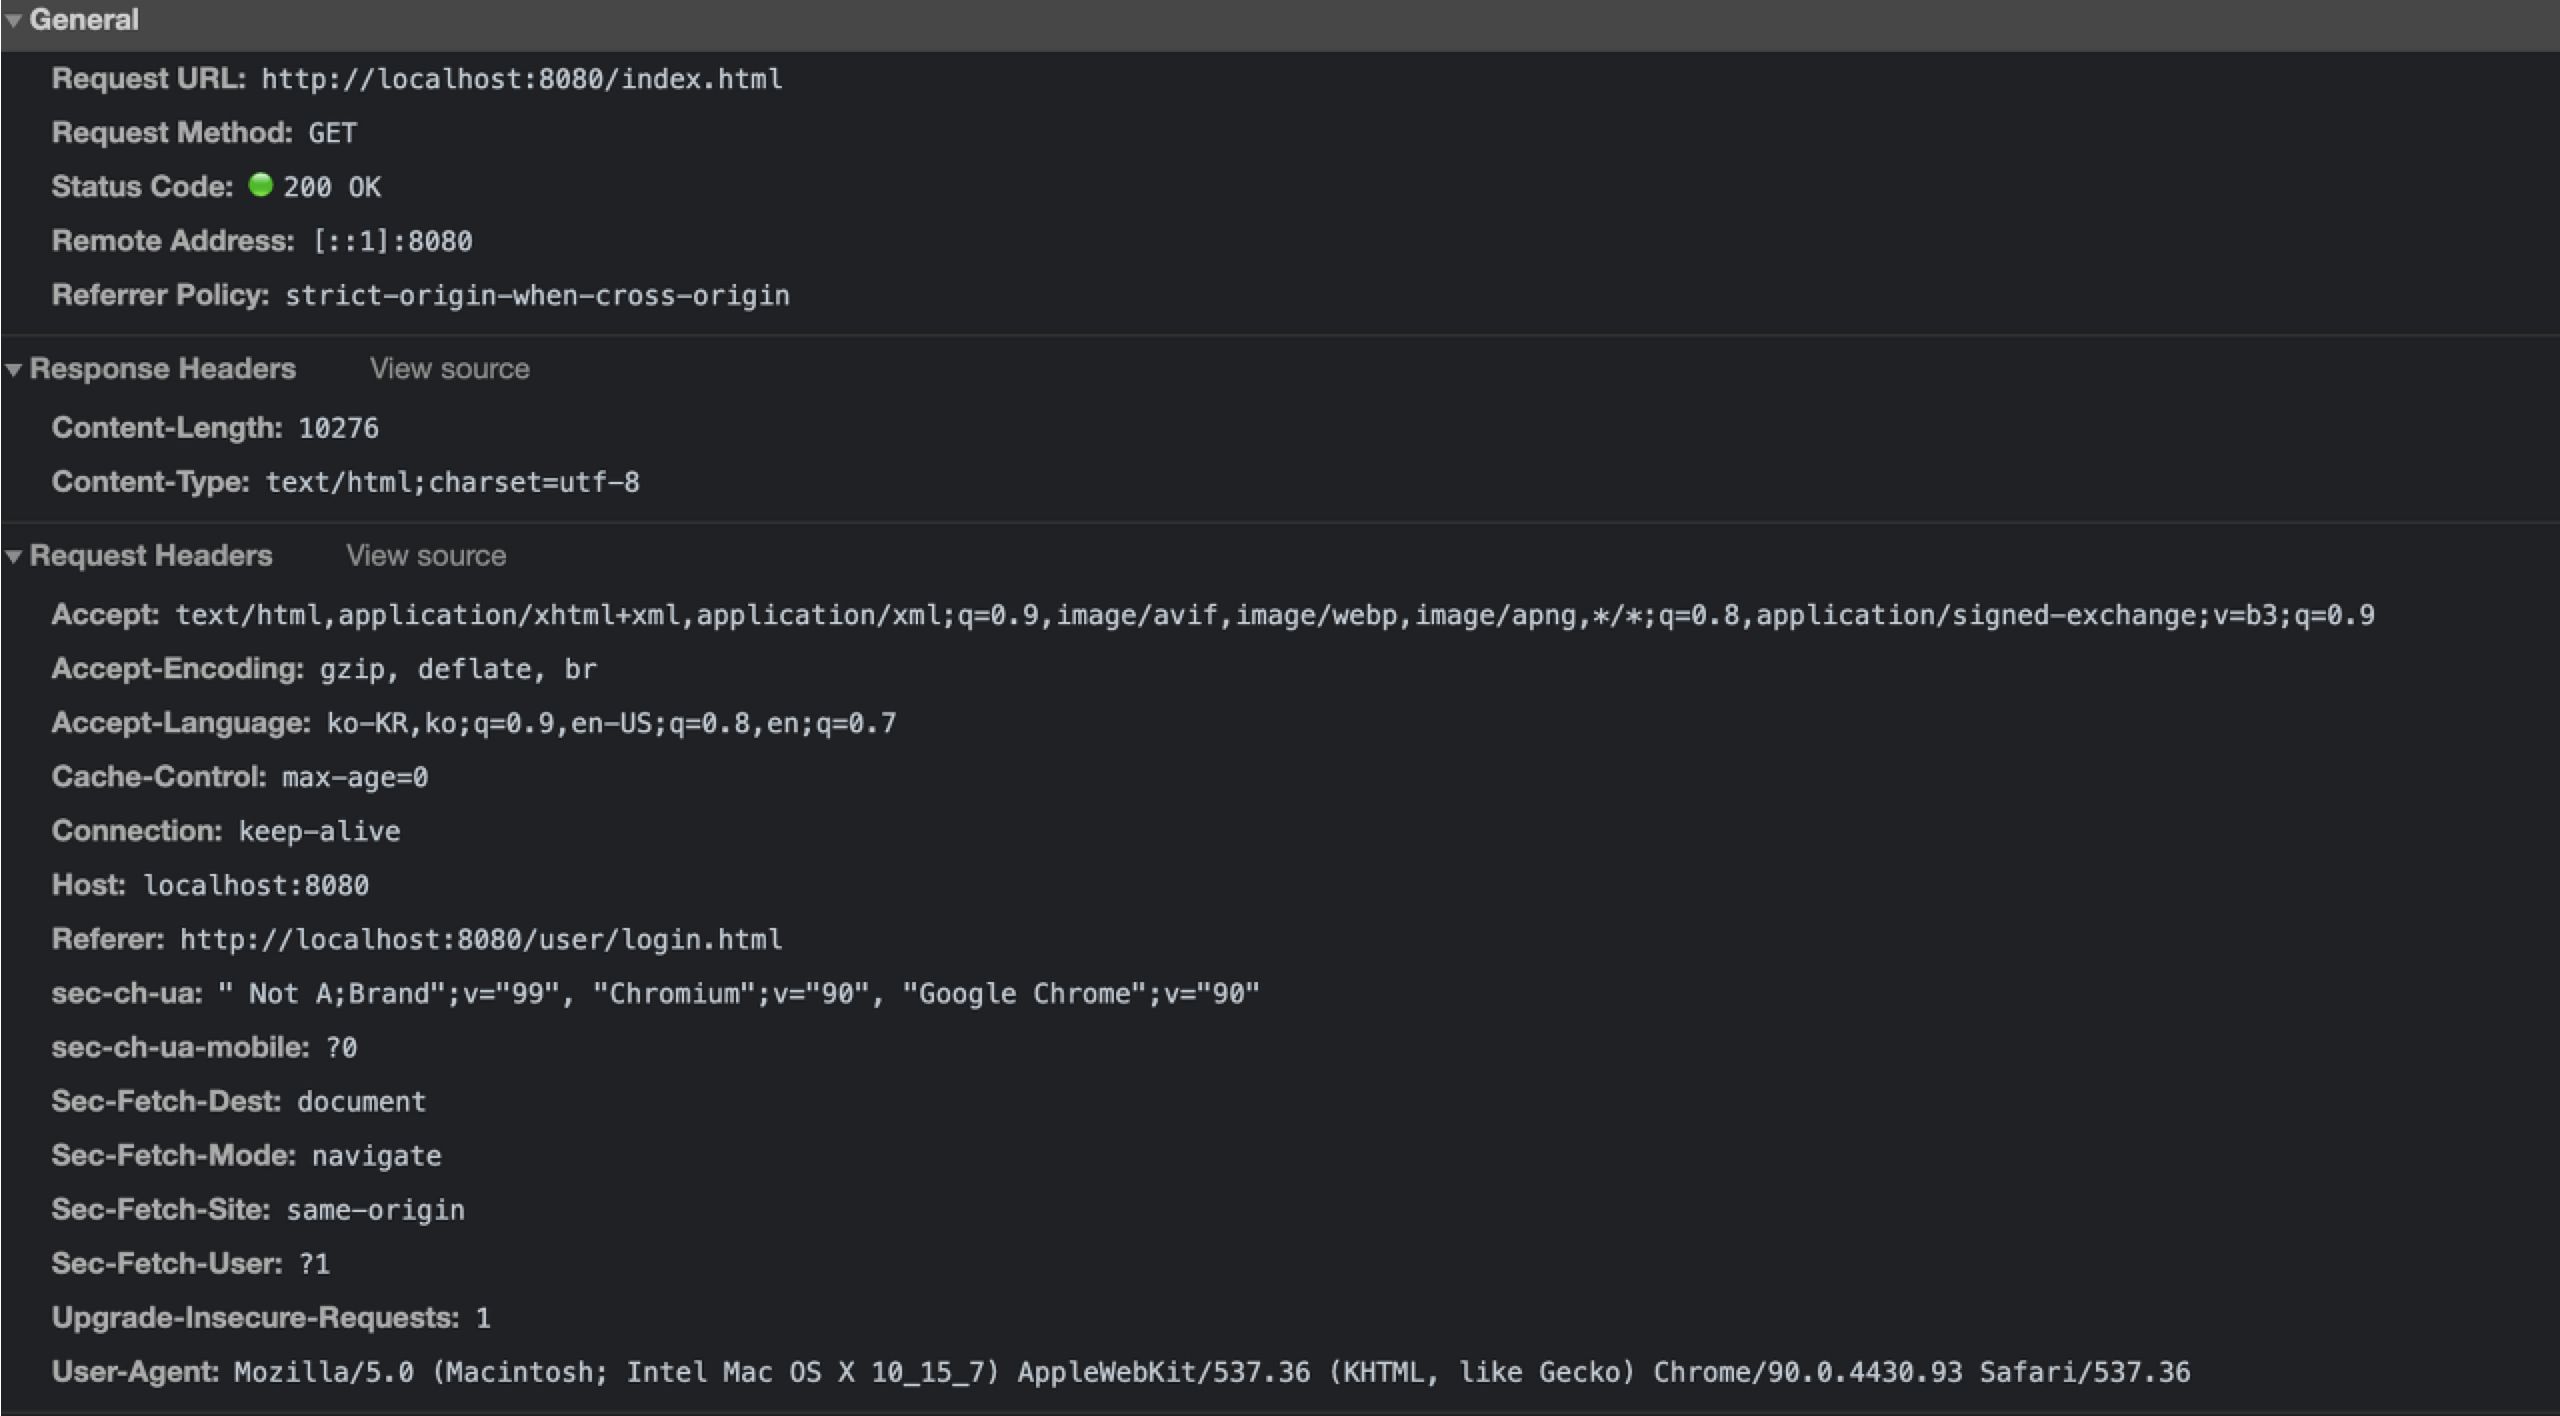This screenshot has height=1416, width=2560.
Task: Click the Referer URL login.html value
Action: [x=480, y=940]
